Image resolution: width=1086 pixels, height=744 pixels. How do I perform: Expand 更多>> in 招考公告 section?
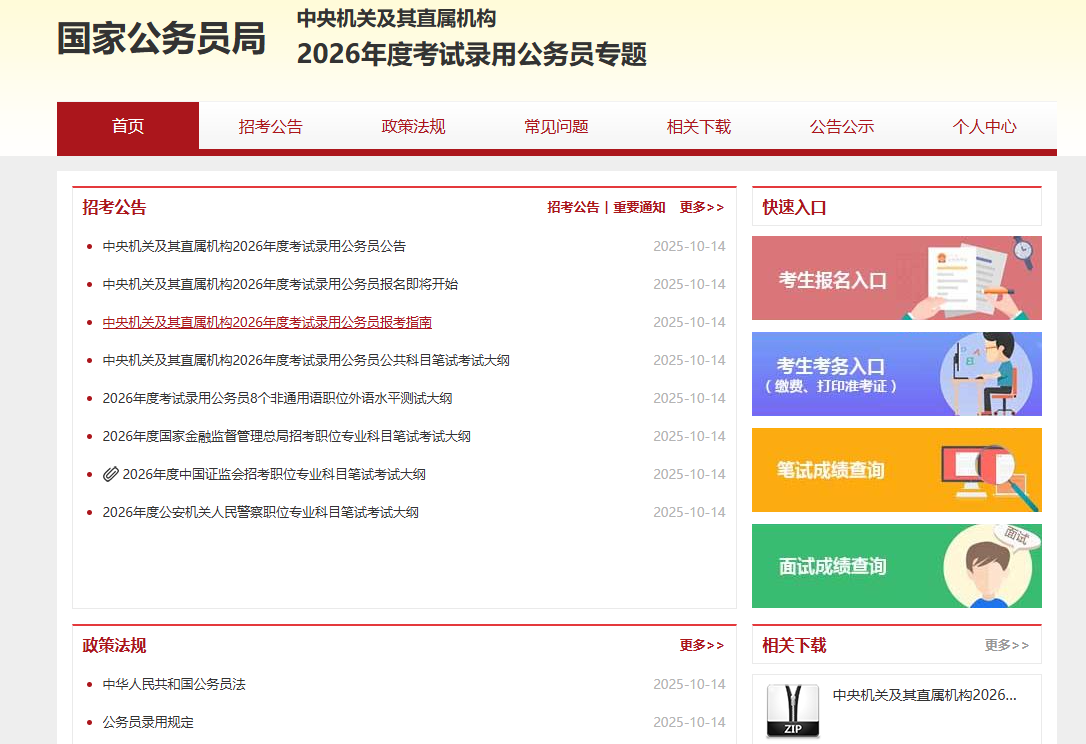tap(701, 207)
